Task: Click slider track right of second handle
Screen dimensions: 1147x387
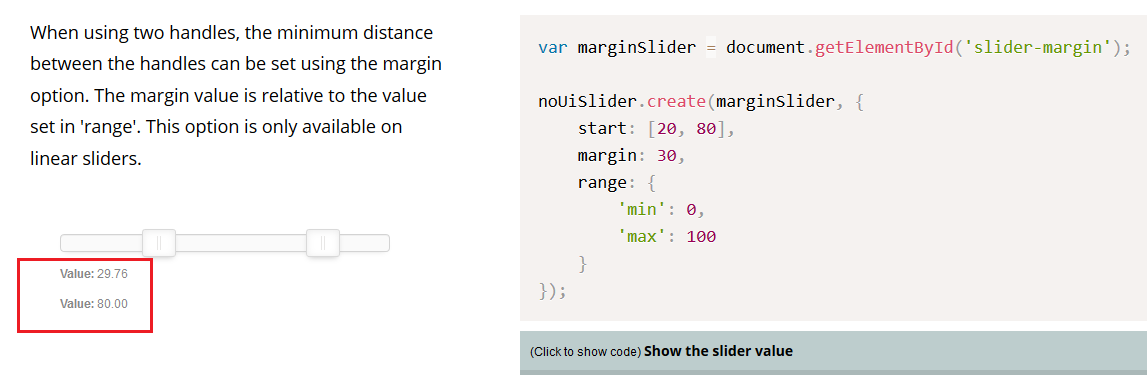Action: [x=364, y=243]
